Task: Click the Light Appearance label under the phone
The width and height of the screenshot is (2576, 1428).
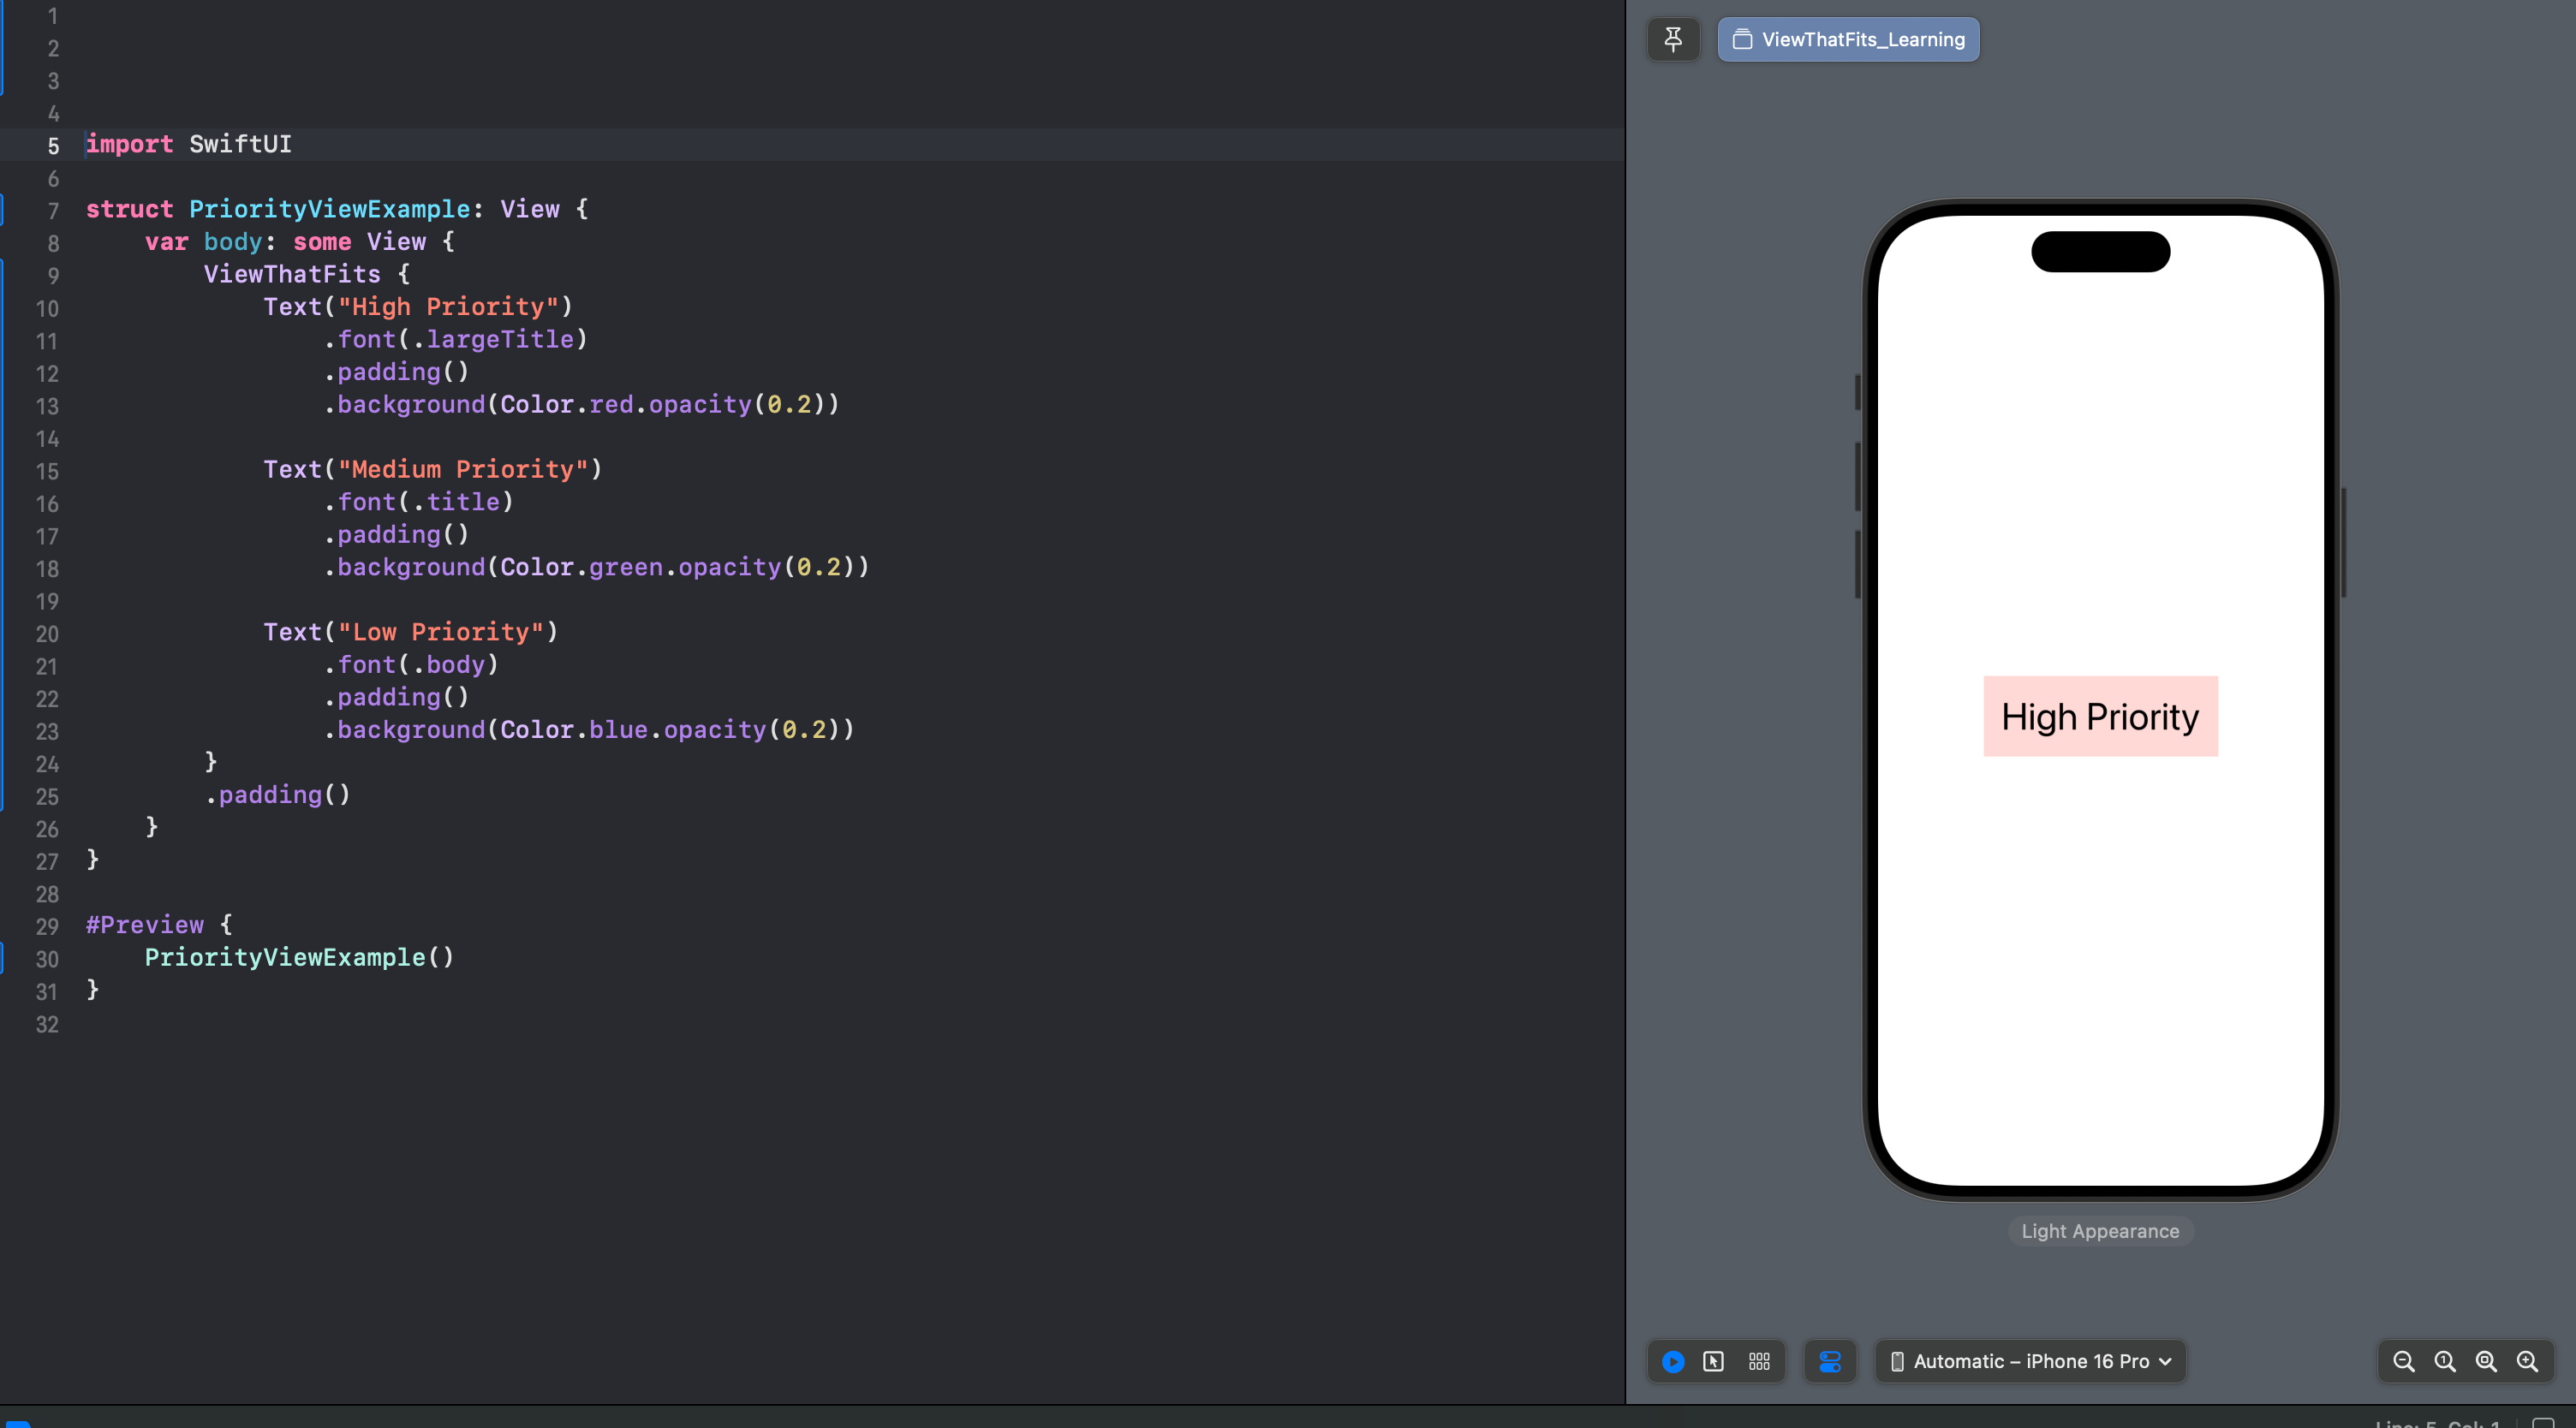Action: 2100,1231
